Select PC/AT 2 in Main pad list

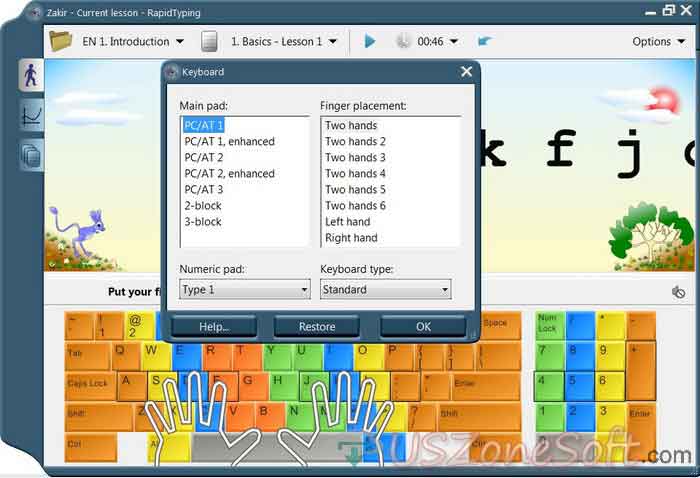(x=204, y=158)
